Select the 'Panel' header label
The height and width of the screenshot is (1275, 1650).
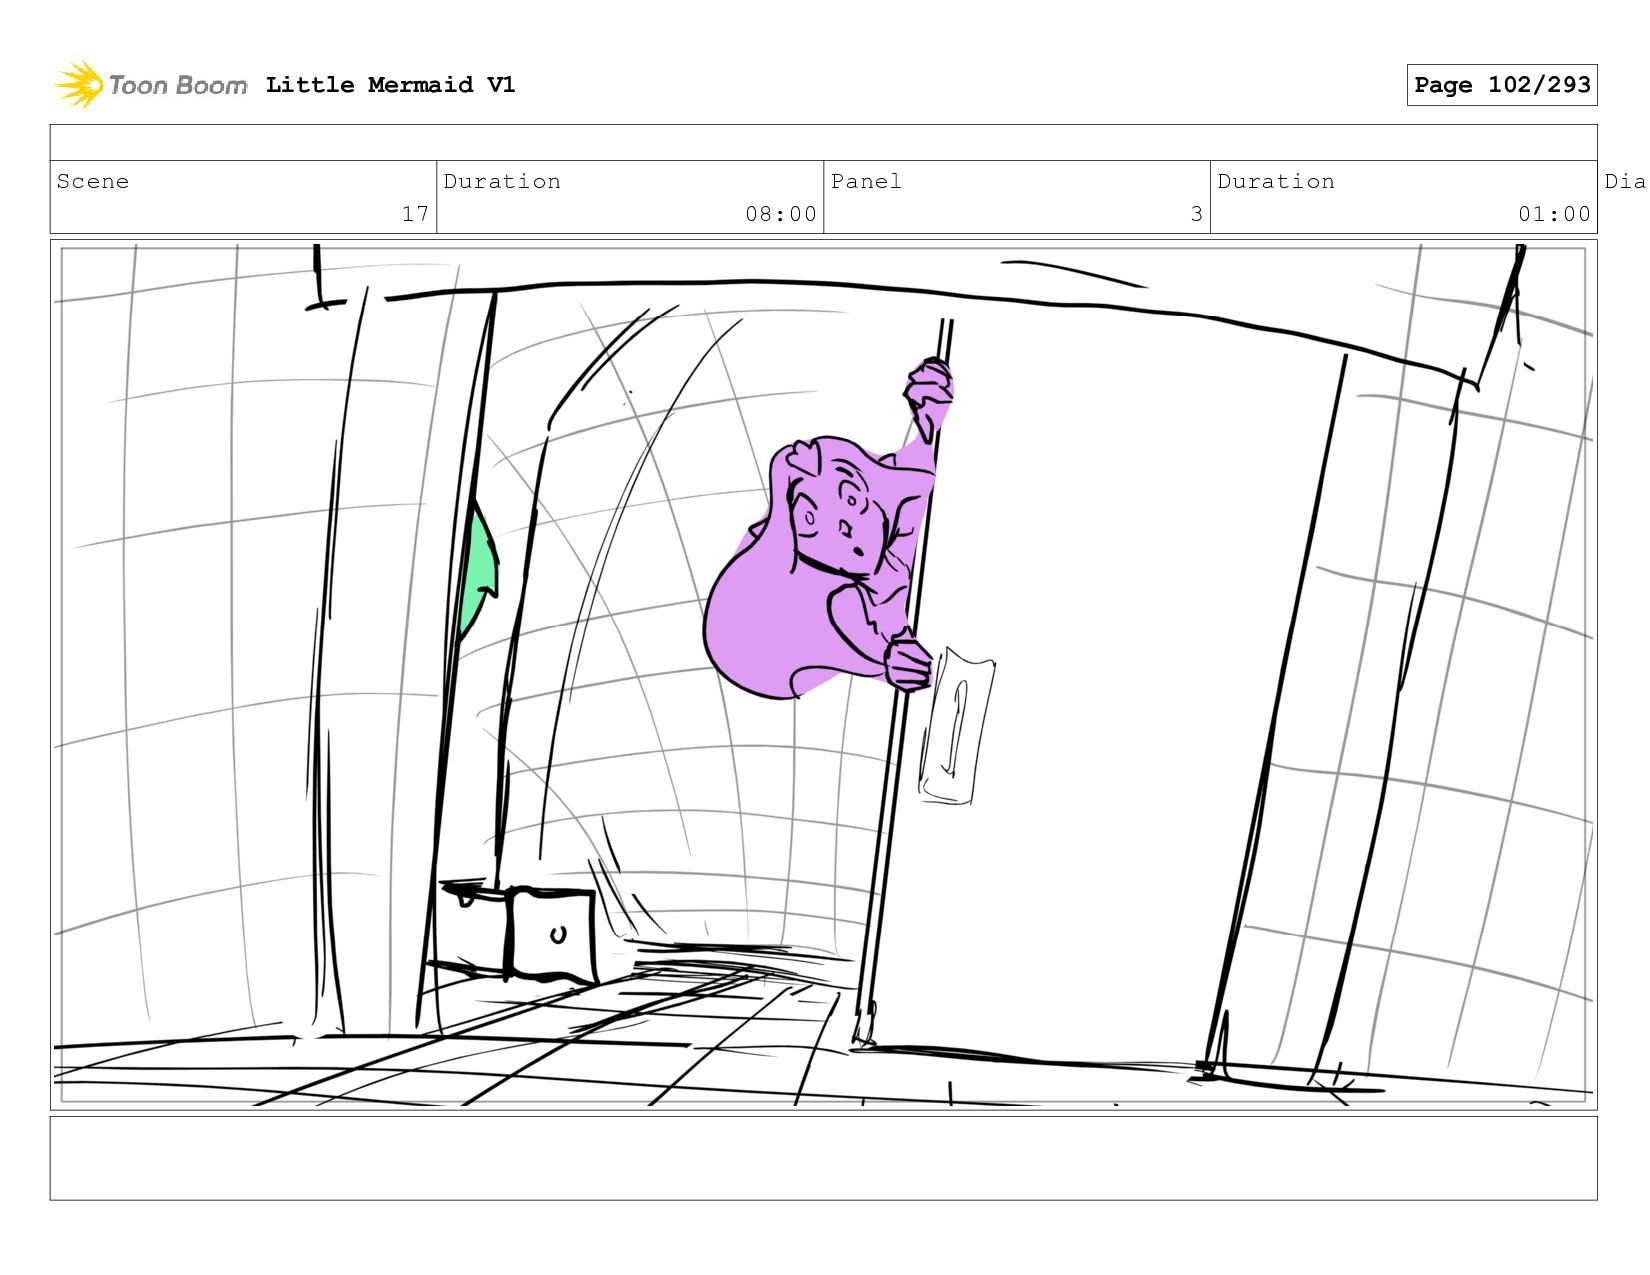coord(866,181)
